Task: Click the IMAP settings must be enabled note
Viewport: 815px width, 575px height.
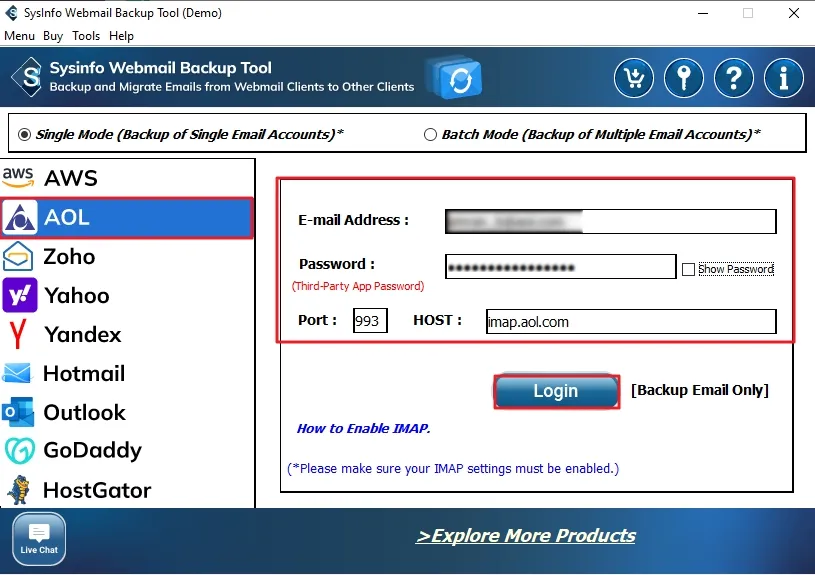Action: click(x=453, y=469)
